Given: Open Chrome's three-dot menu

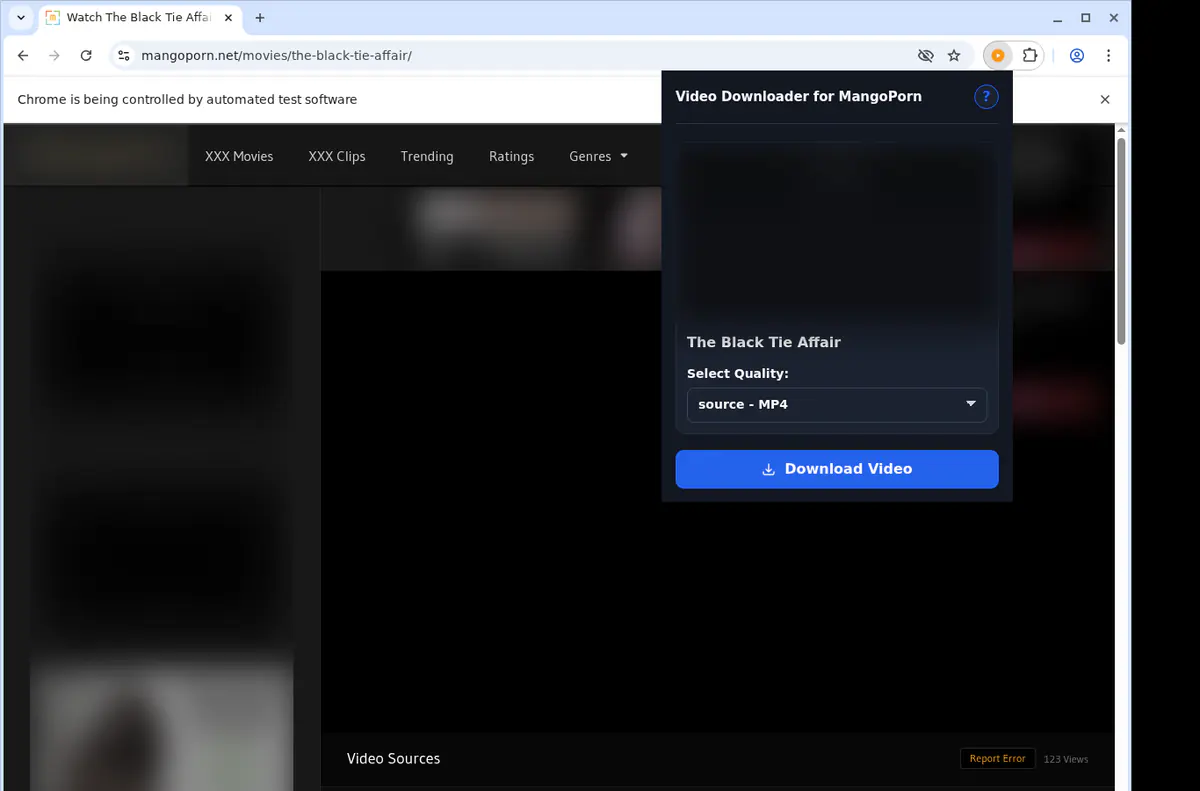Looking at the screenshot, I should 1109,56.
